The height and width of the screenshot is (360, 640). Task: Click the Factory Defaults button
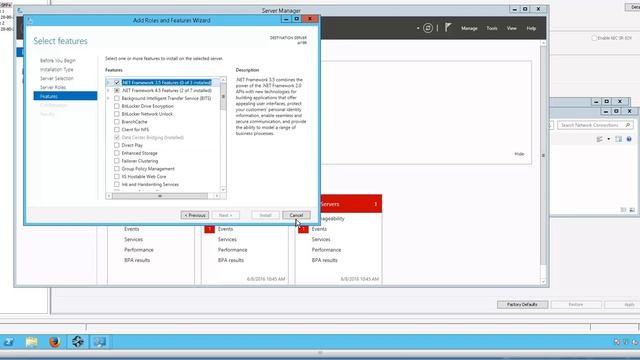point(522,304)
